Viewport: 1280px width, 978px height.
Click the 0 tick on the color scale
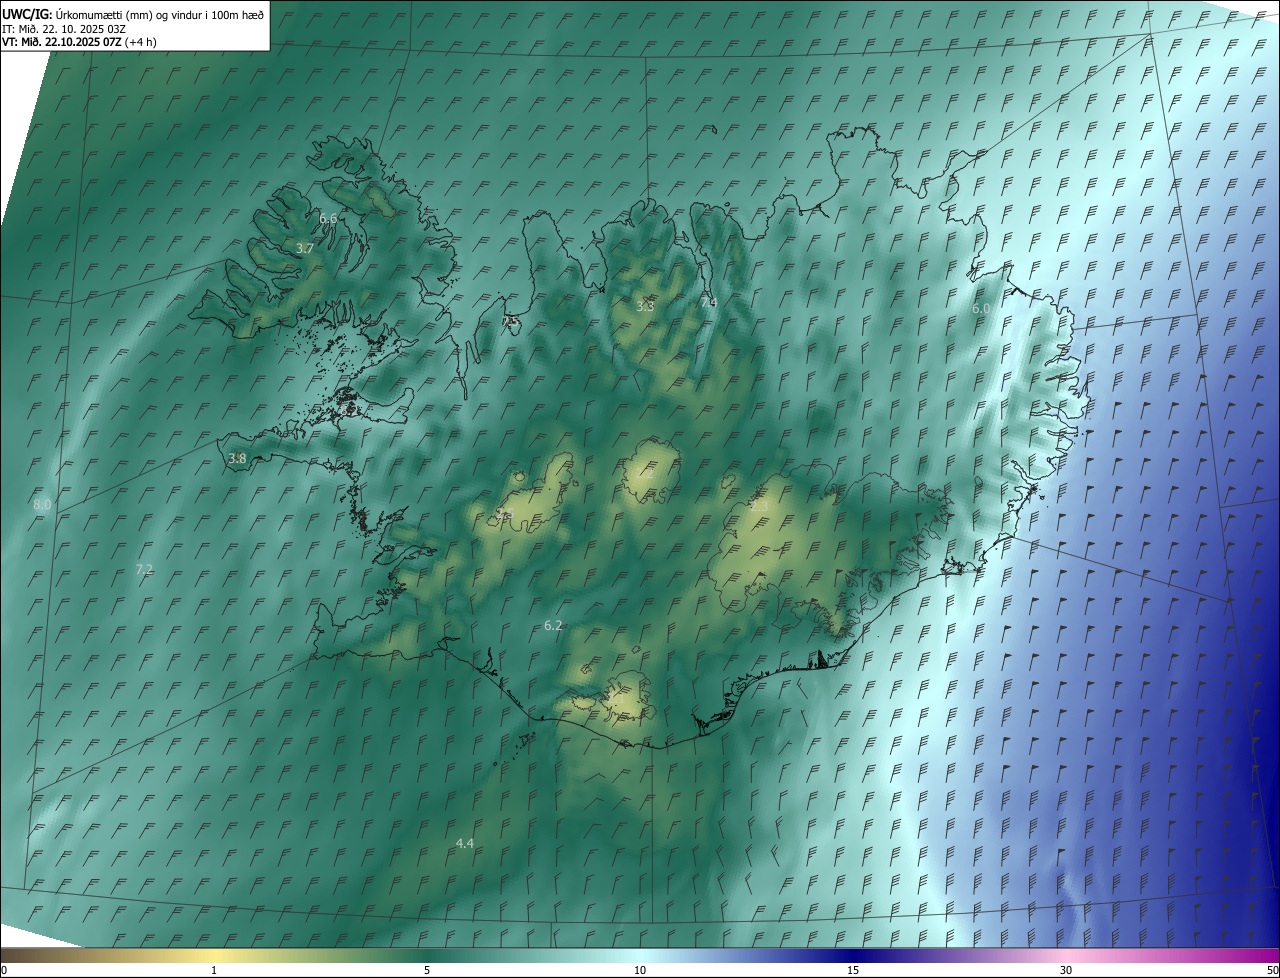(4, 970)
